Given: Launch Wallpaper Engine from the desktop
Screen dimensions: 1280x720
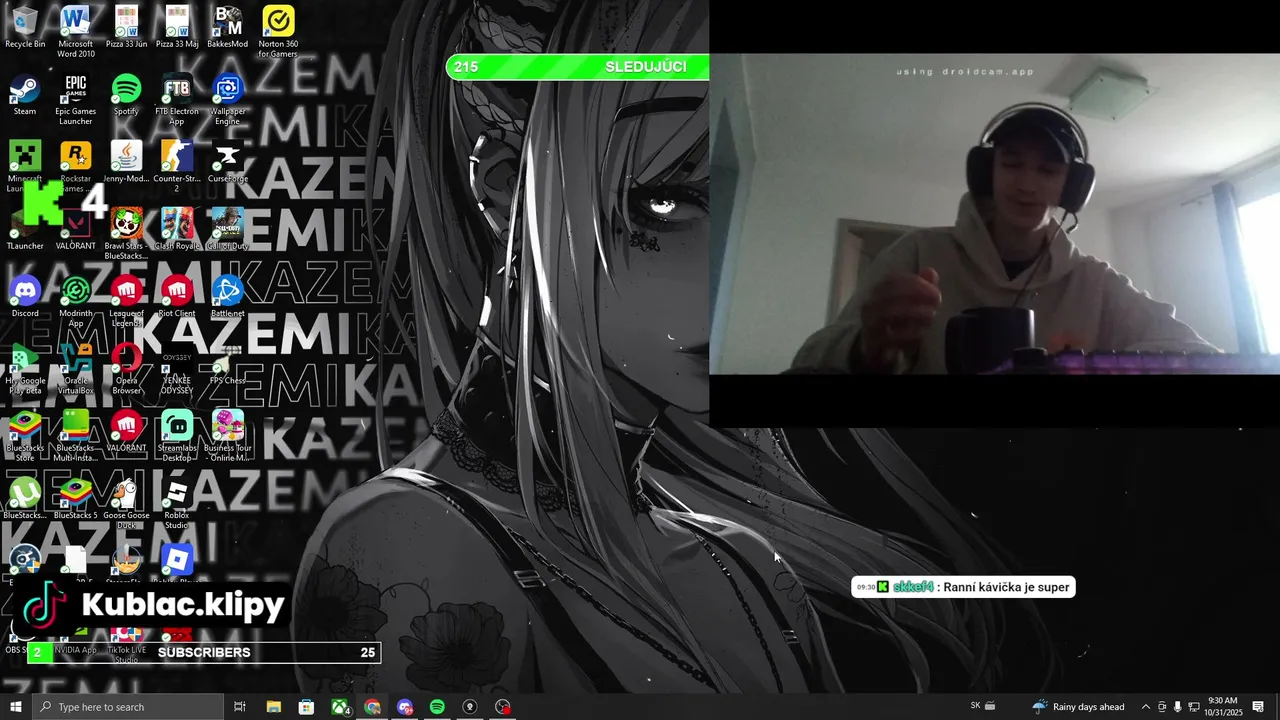Looking at the screenshot, I should pyautogui.click(x=228, y=99).
